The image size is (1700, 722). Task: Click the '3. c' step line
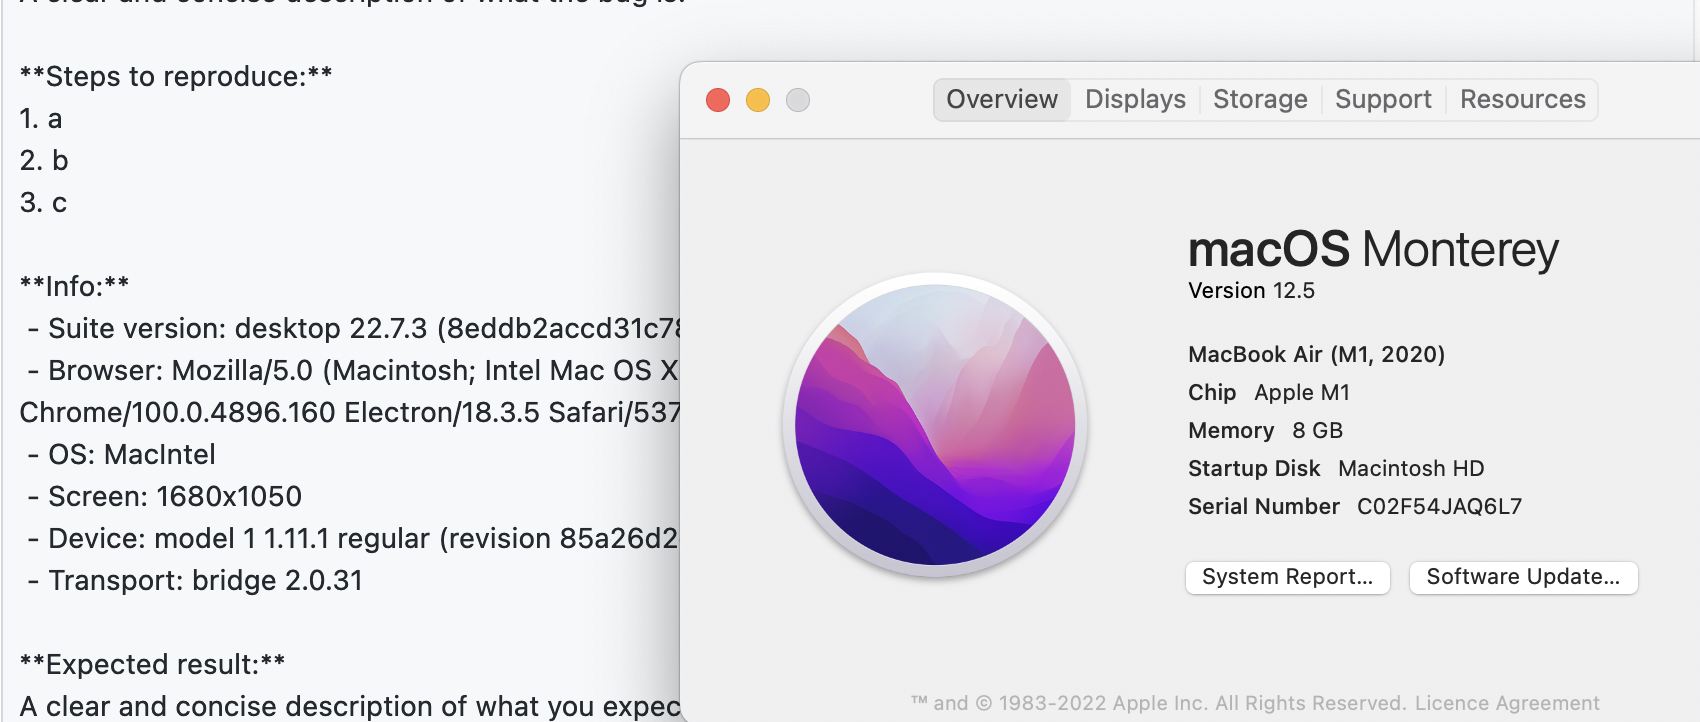pos(43,203)
